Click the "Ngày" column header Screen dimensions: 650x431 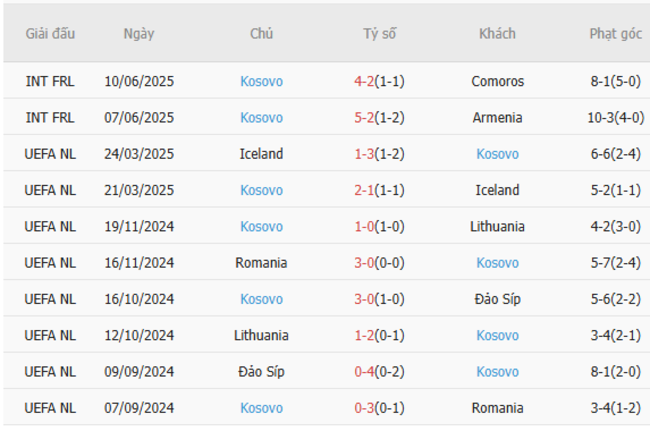coord(139,33)
